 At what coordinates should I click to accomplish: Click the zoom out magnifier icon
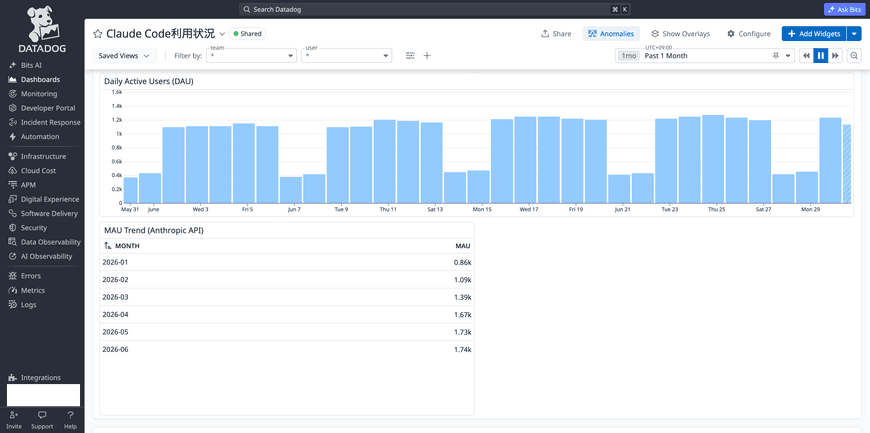coord(854,56)
